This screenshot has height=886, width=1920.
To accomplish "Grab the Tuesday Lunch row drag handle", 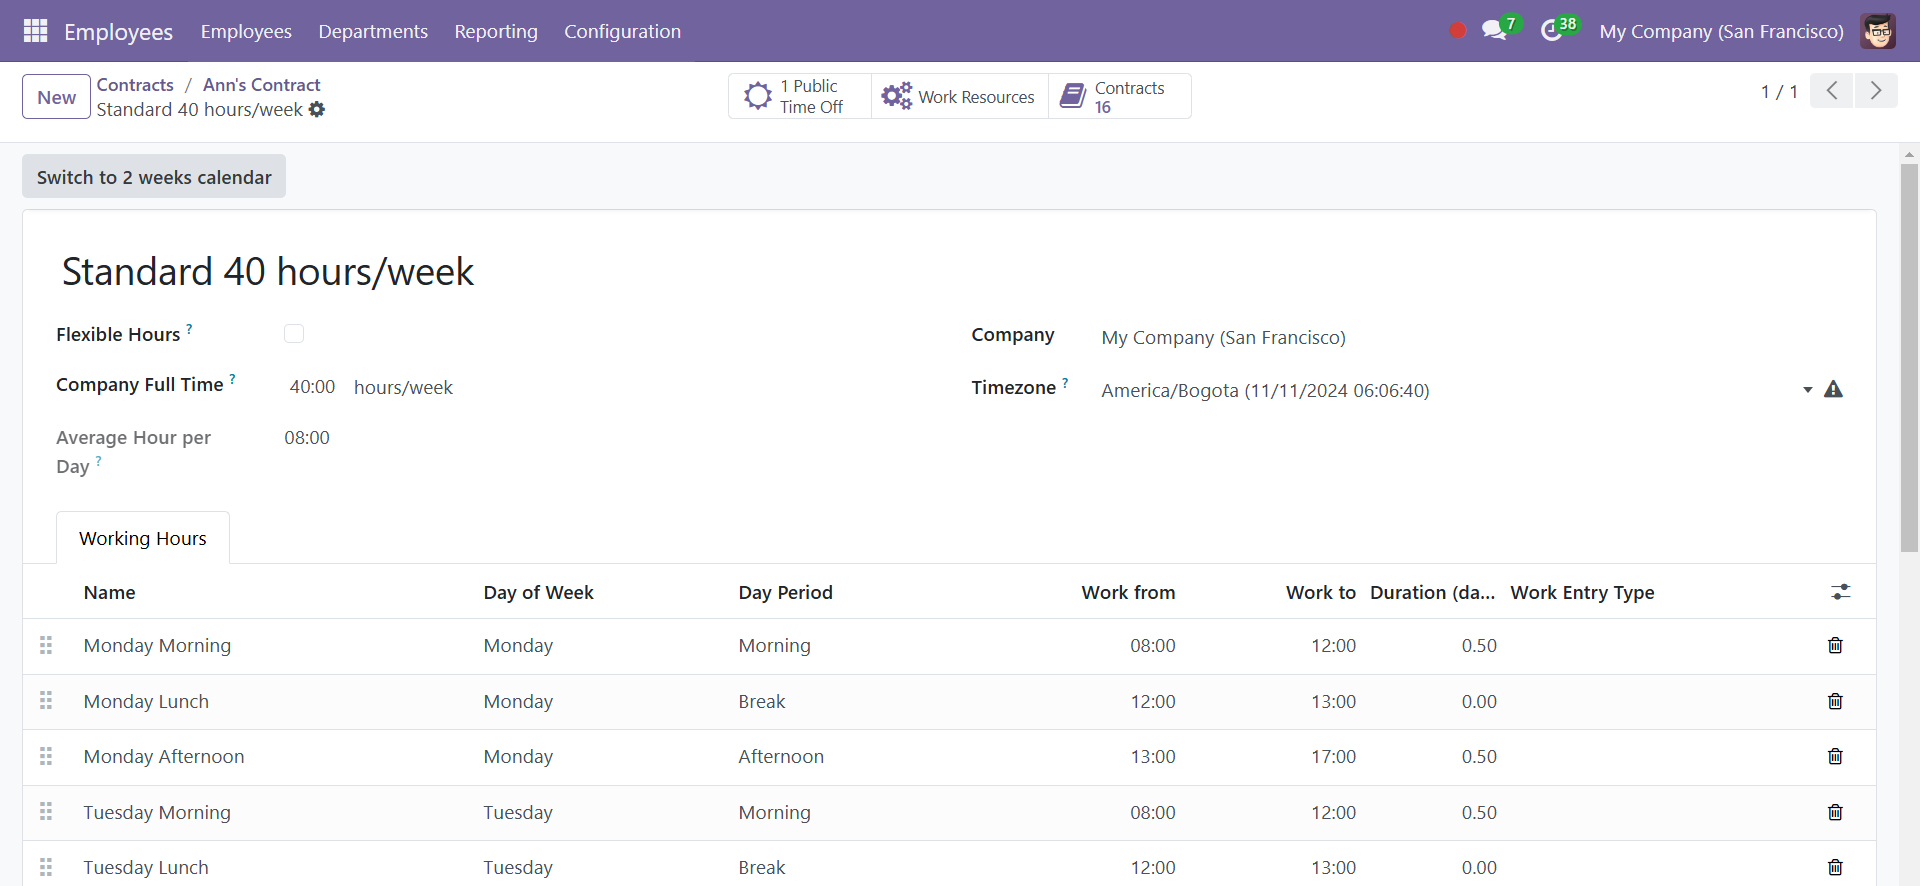I will coord(46,867).
